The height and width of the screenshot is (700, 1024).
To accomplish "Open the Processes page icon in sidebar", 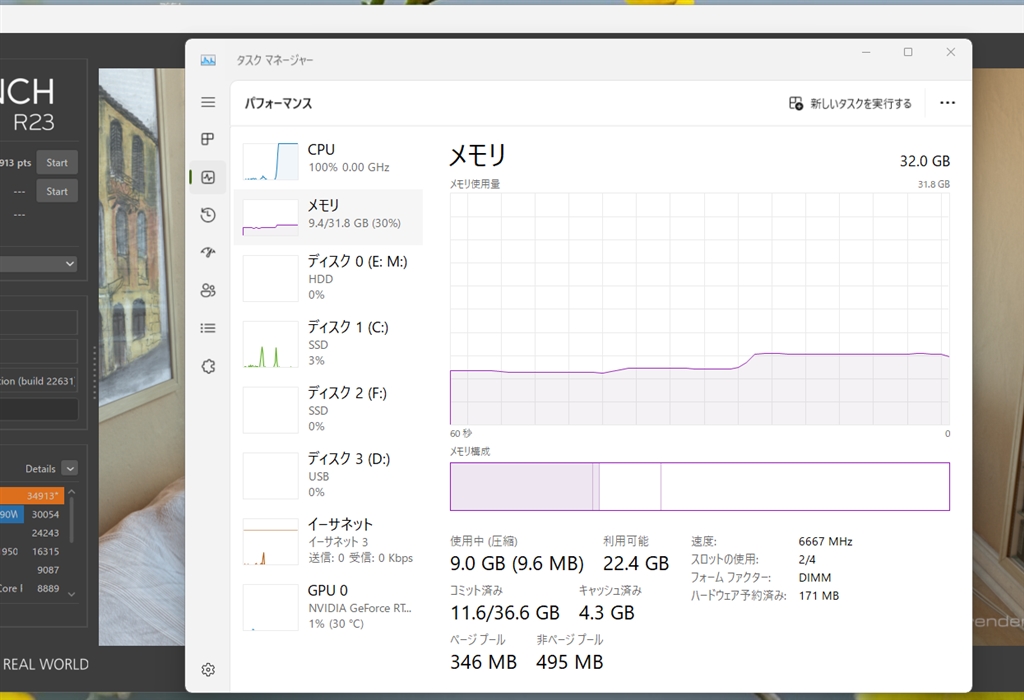I will tap(208, 138).
